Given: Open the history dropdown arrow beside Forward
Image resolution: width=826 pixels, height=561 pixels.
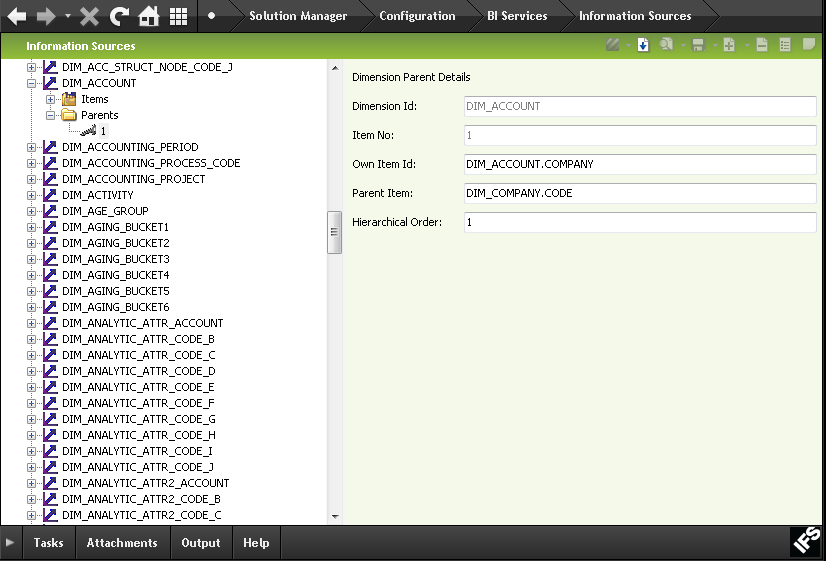Looking at the screenshot, I should click(x=67, y=17).
